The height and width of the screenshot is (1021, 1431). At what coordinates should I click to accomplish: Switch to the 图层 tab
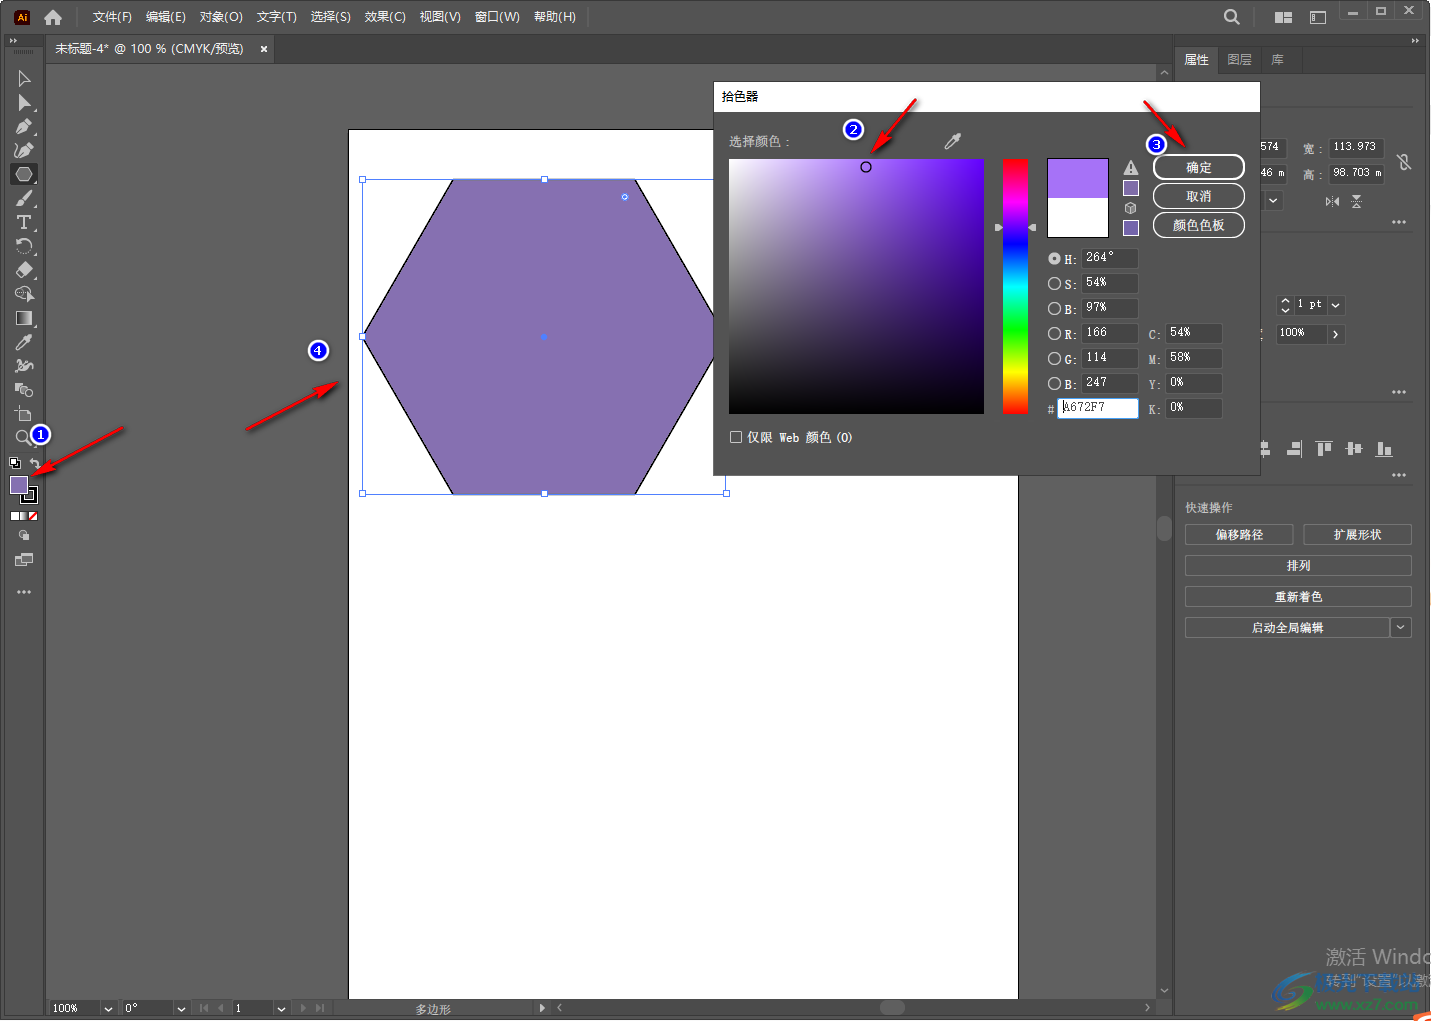click(1239, 60)
